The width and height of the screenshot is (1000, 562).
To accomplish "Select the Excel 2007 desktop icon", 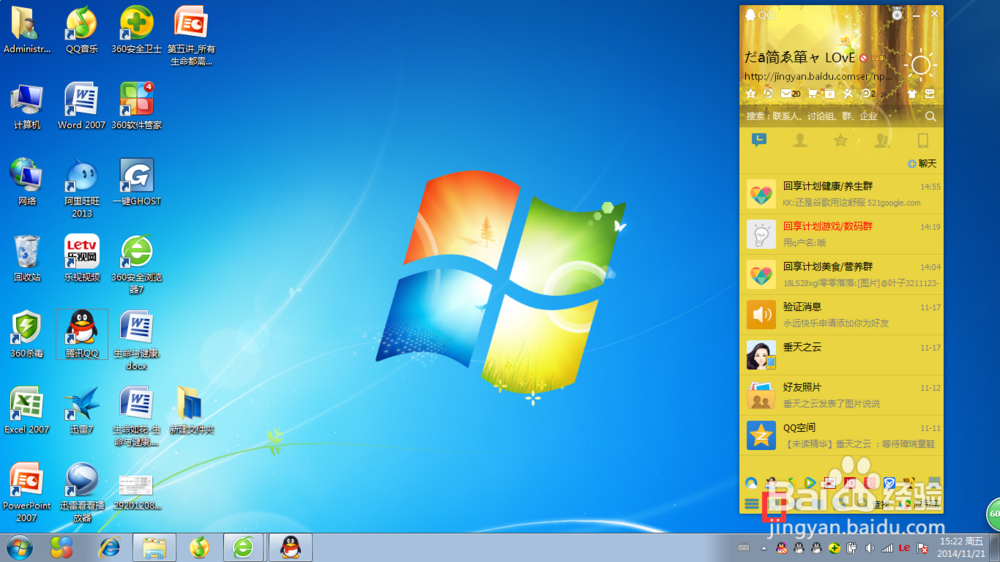I will click(x=26, y=410).
